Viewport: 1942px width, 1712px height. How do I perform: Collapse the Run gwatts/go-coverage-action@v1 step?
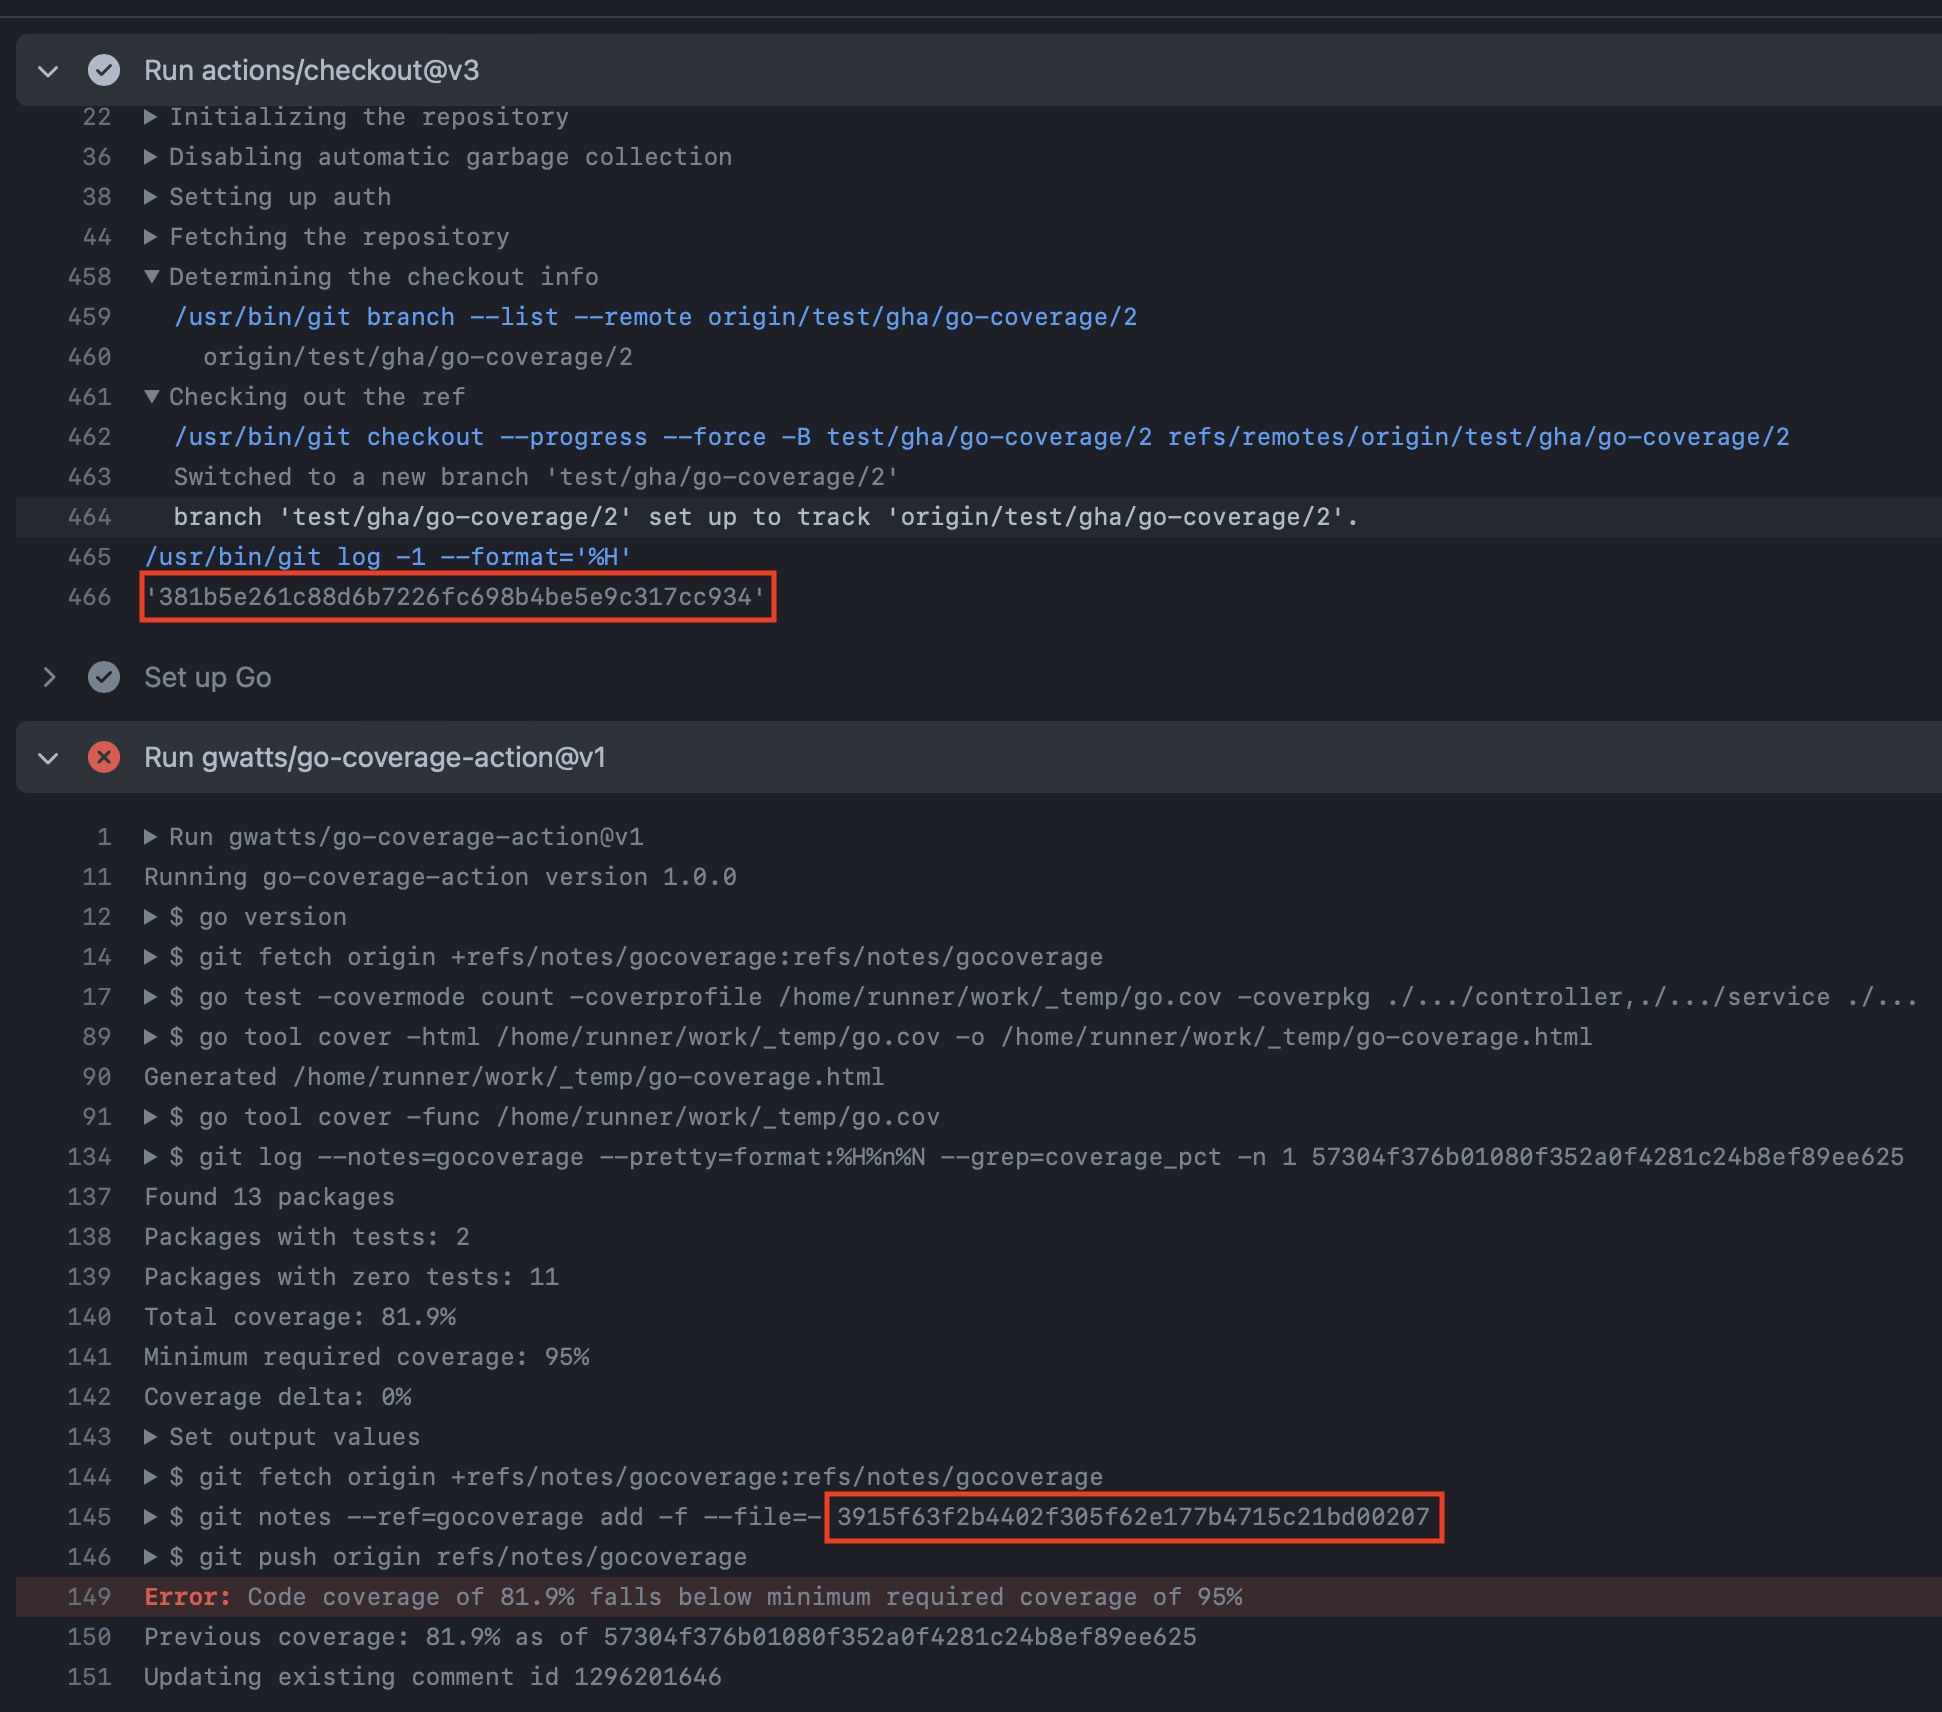[x=47, y=757]
